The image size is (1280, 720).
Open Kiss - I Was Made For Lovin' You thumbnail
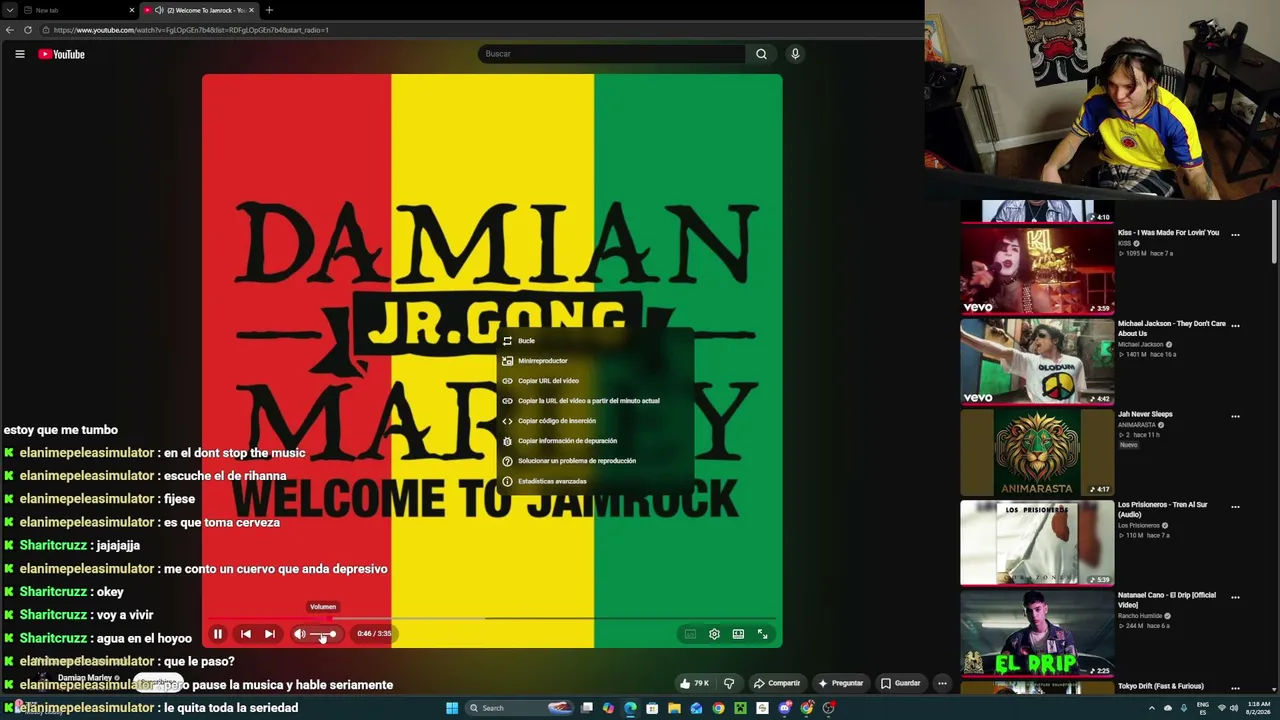tap(1037, 270)
